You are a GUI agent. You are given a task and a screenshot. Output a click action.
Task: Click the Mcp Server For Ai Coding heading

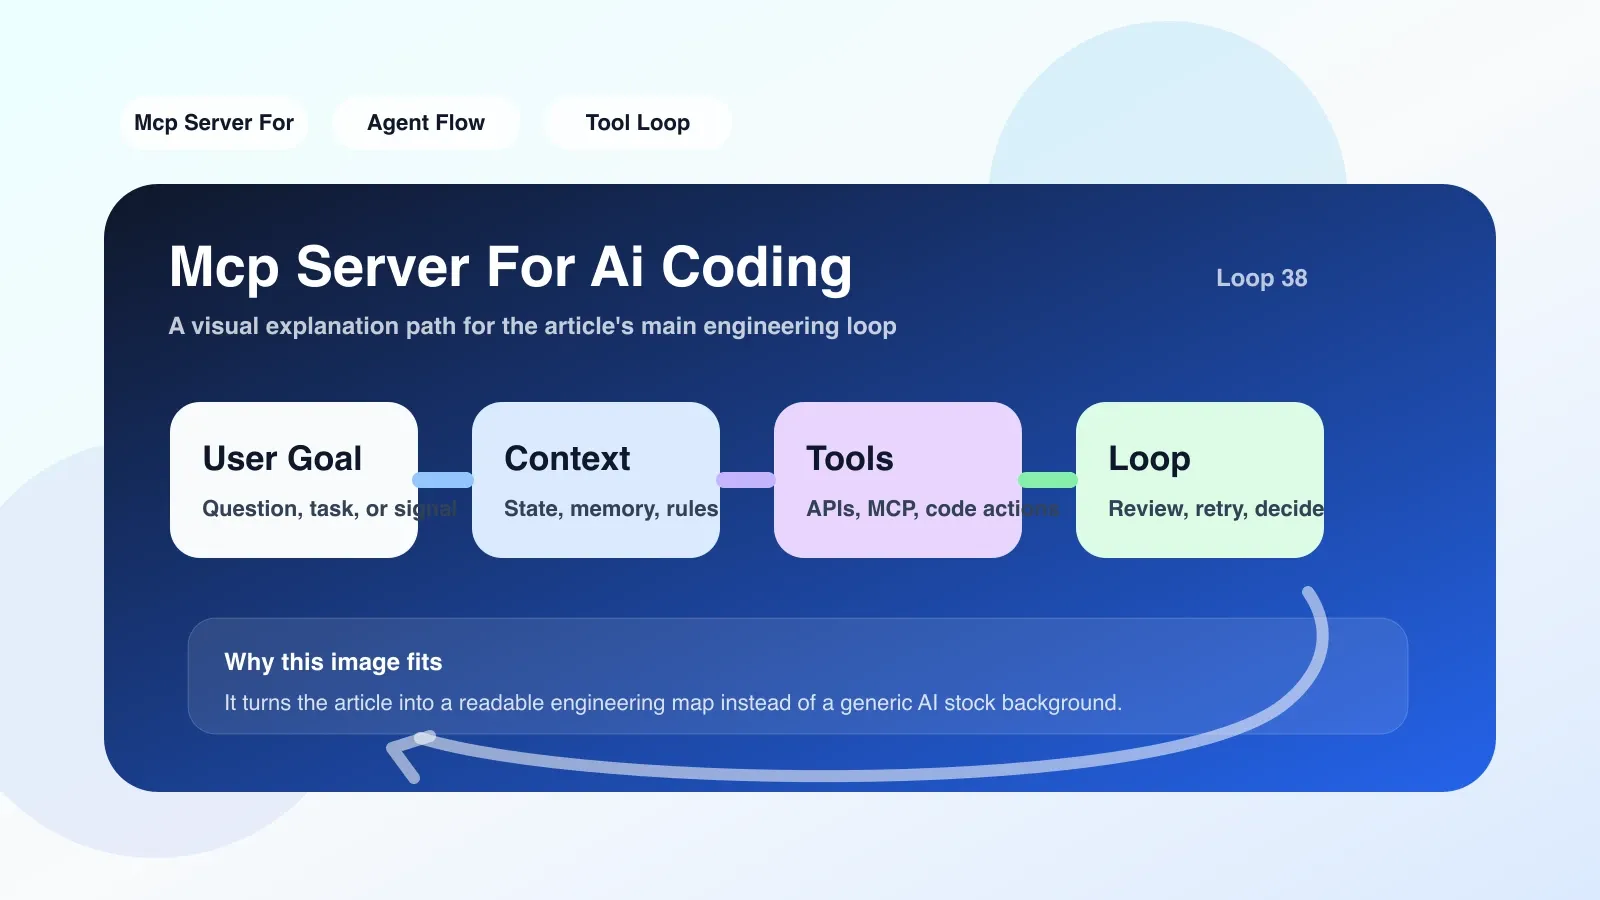tap(510, 267)
